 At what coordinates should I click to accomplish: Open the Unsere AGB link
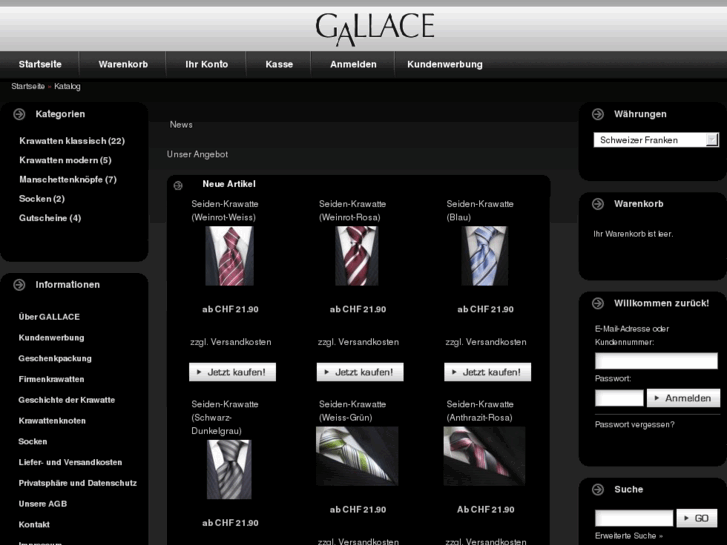(x=43, y=504)
